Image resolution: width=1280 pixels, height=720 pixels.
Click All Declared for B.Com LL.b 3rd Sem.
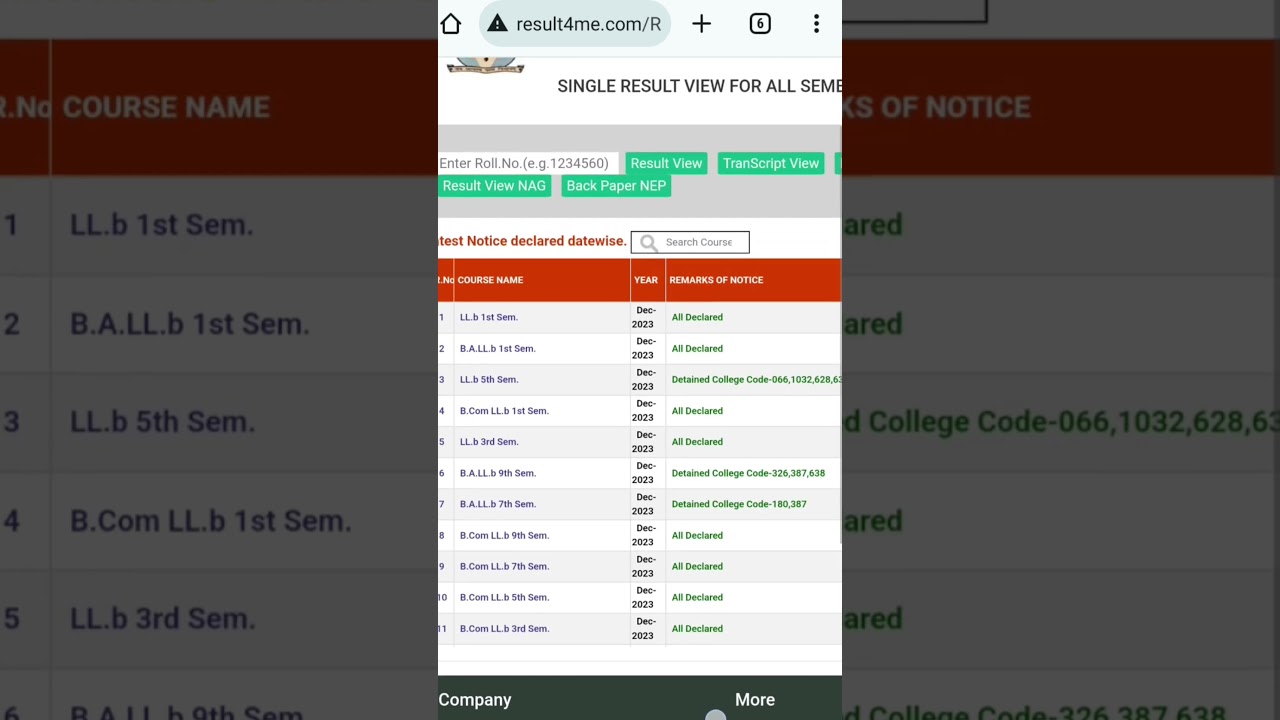[x=697, y=628]
